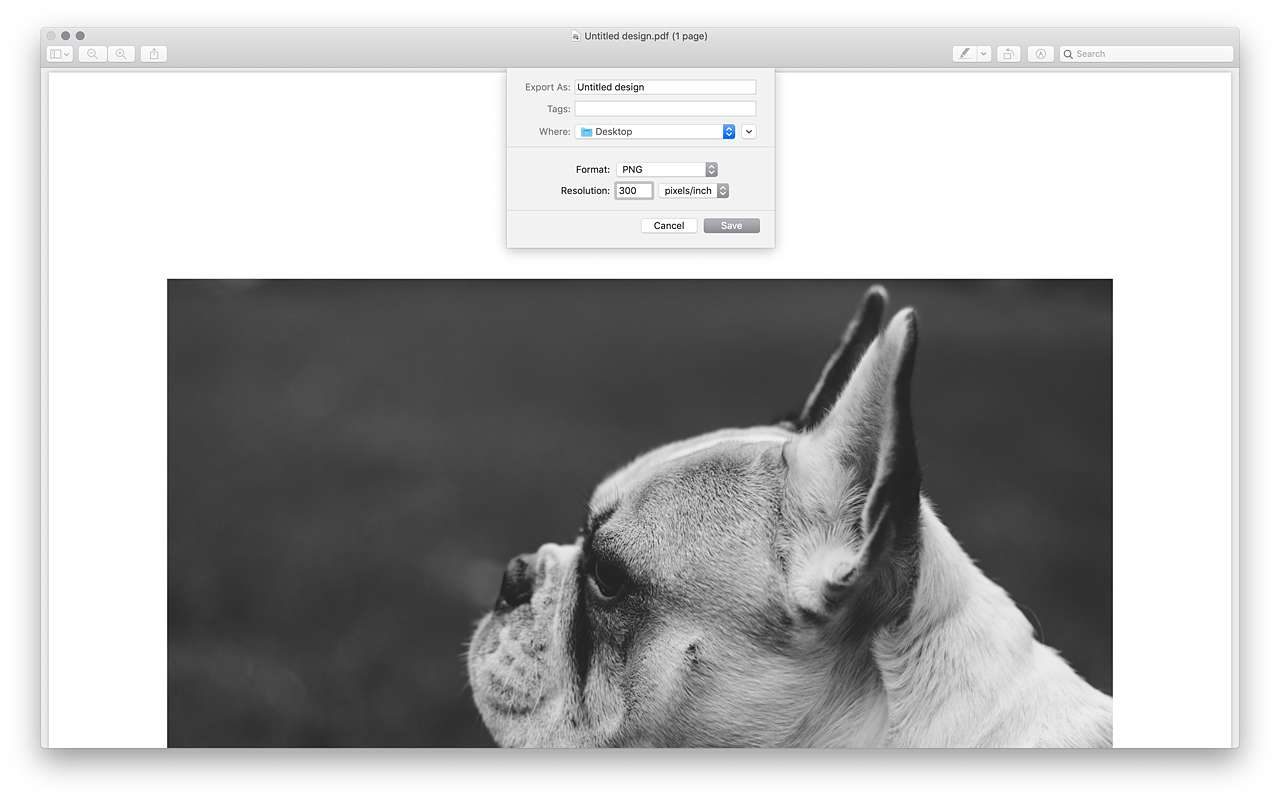Image resolution: width=1280 pixels, height=802 pixels.
Task: Click the share toolbar icon
Action: [x=154, y=54]
